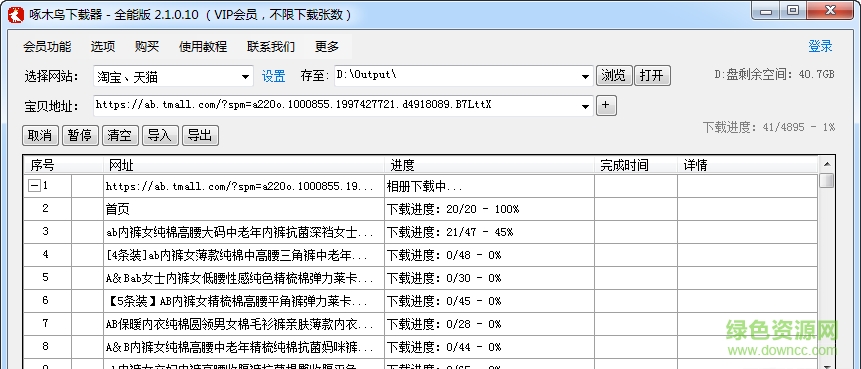Click the 设置 link
The height and width of the screenshot is (369, 861).
273,76
